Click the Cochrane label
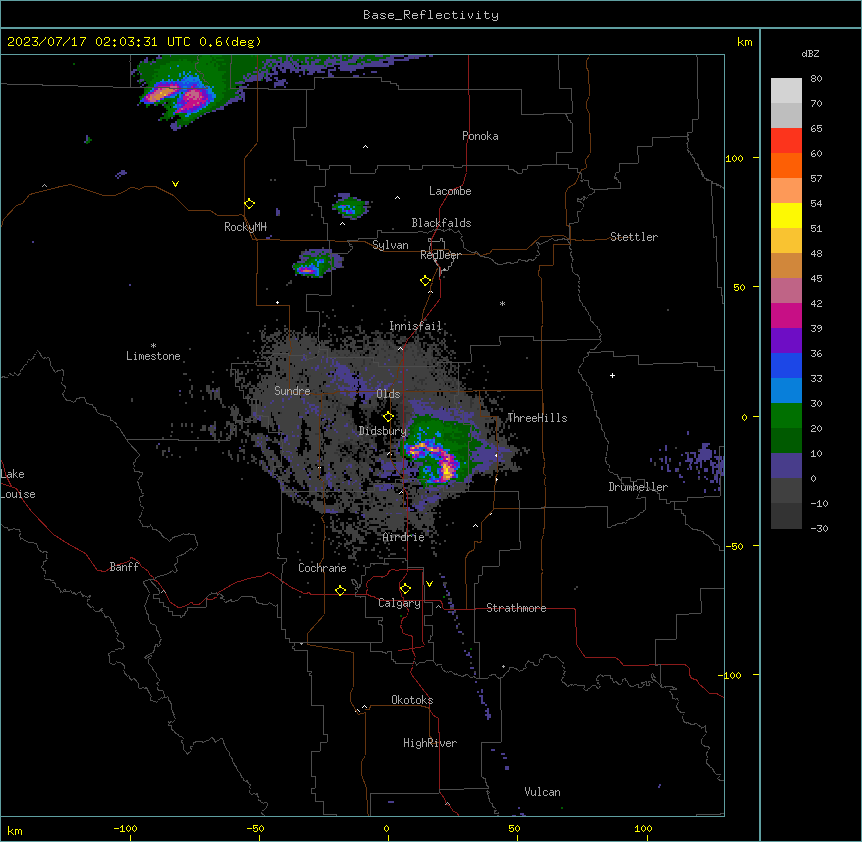 pos(322,568)
